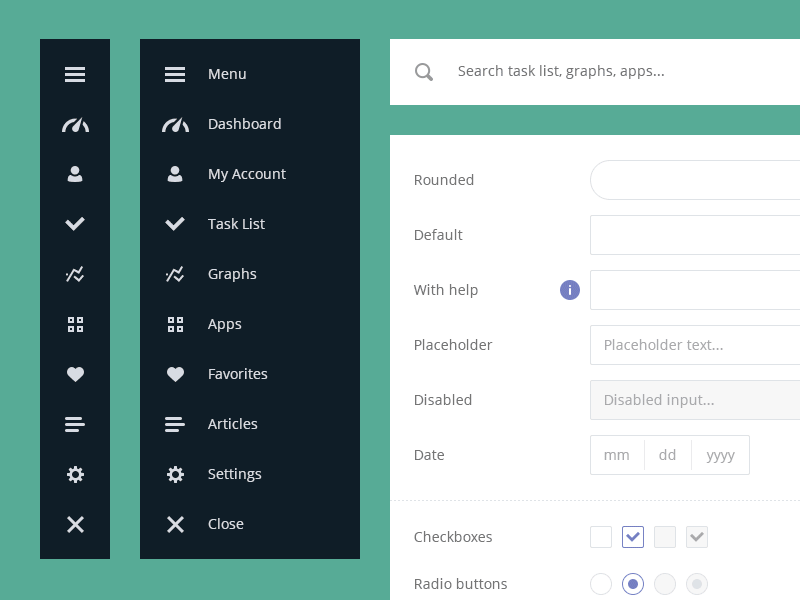The image size is (800, 600).
Task: Select Dashboard from the expanded menu
Action: pyautogui.click(x=243, y=124)
